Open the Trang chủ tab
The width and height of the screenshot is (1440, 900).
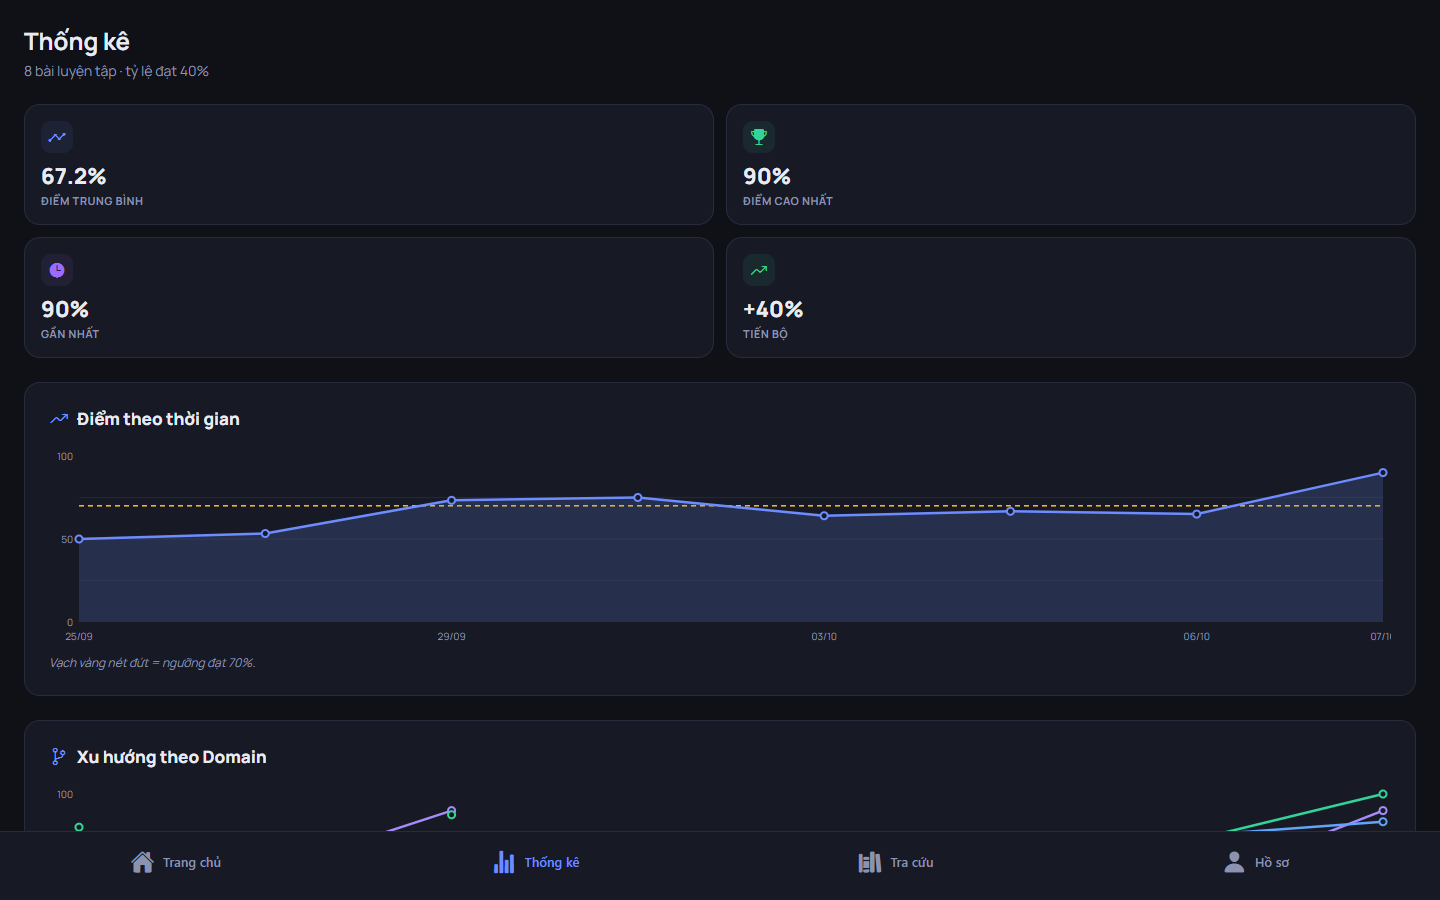176,862
